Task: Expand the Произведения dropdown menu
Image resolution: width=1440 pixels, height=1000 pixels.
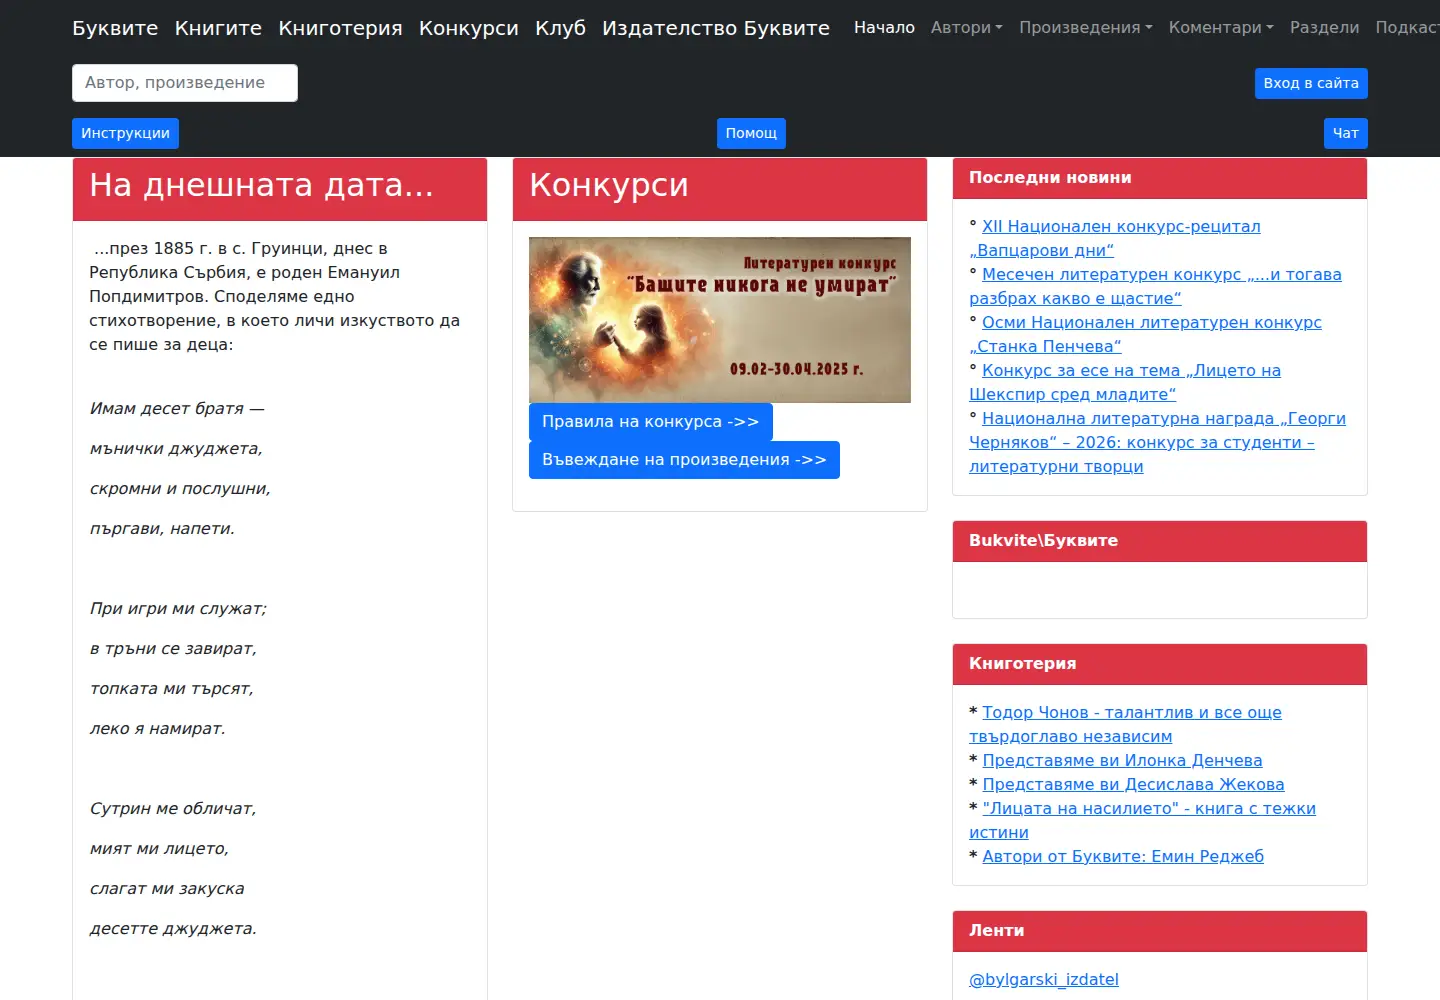Action: [x=1086, y=28]
